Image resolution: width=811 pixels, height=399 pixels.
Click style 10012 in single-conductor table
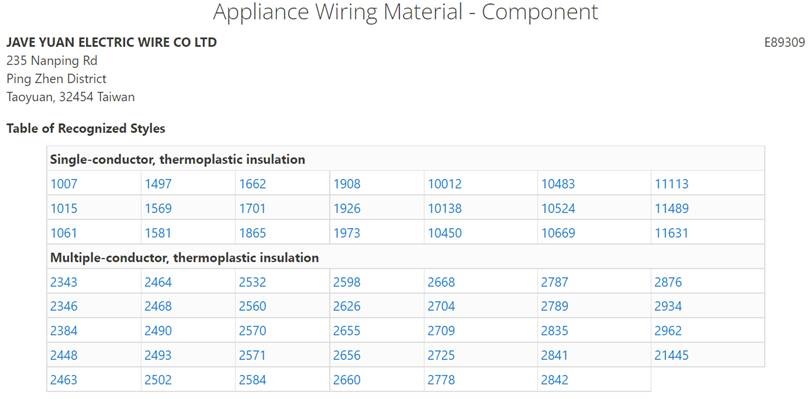coord(444,184)
